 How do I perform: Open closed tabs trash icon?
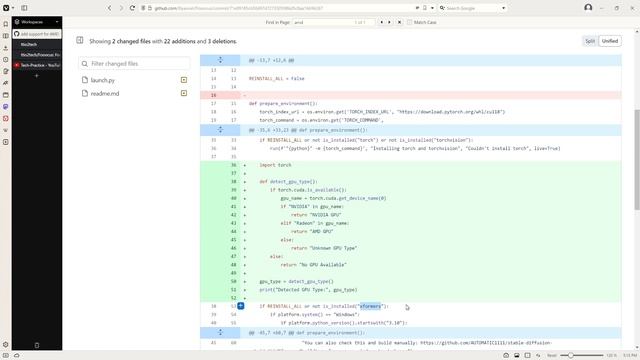(x=37, y=345)
